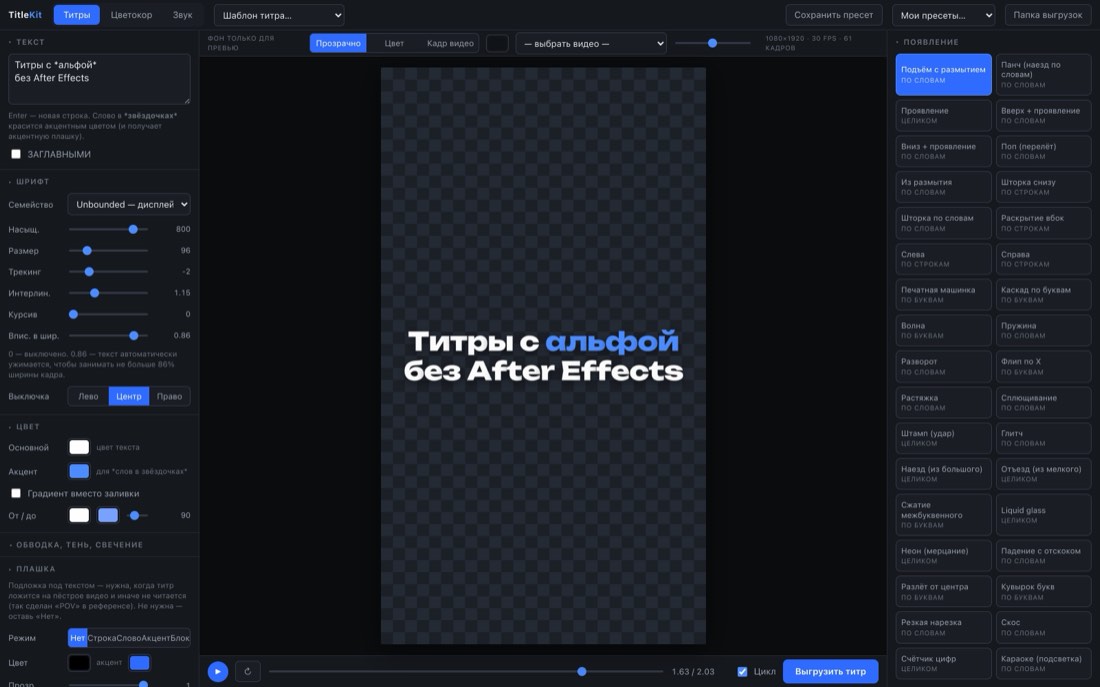
Task: Select Кувырок букв animation
Action: 1043,592
